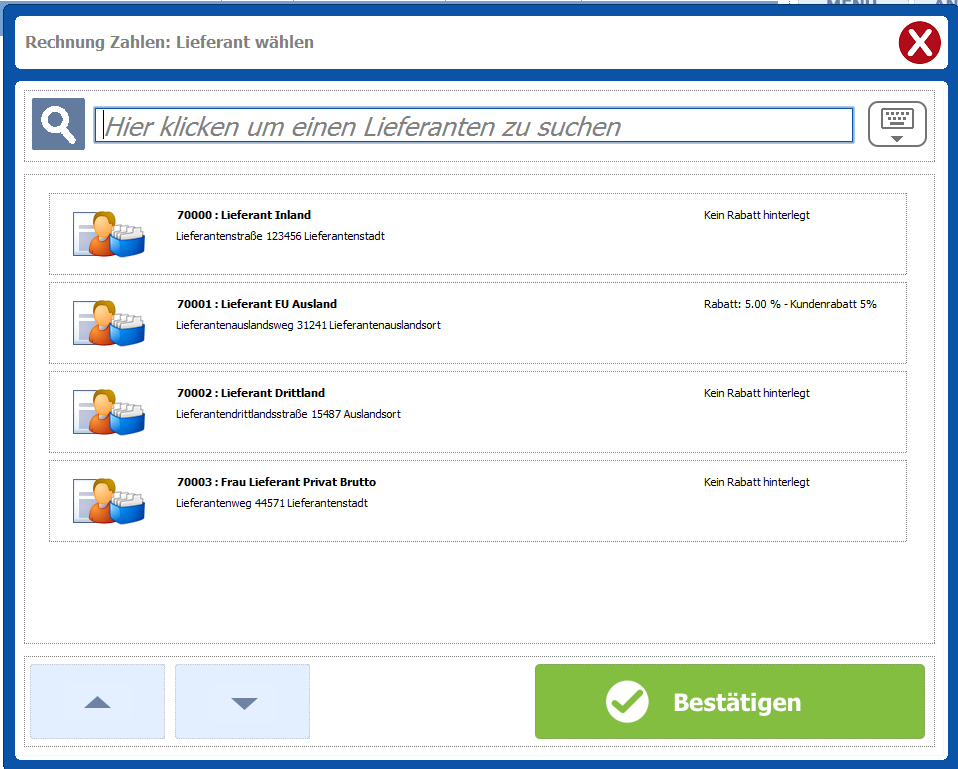Click the checkmark icon on Bestätigen
This screenshot has height=769, width=958.
627,702
